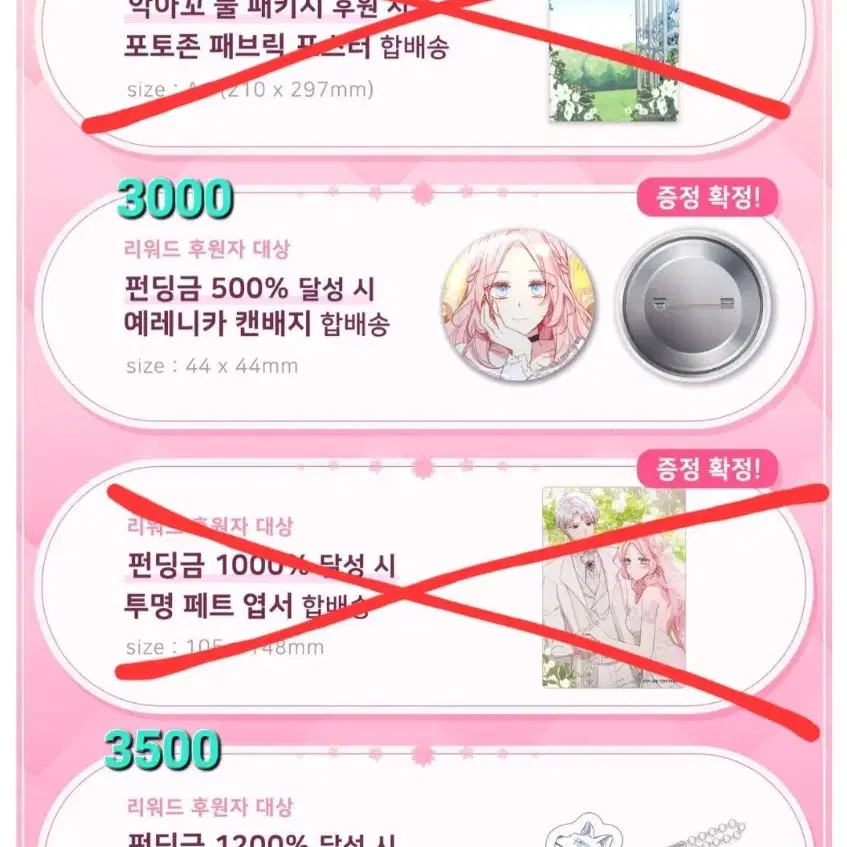Screen dimensions: 847x847
Task: Click the size 44 x 44mm text
Action: click(212, 366)
